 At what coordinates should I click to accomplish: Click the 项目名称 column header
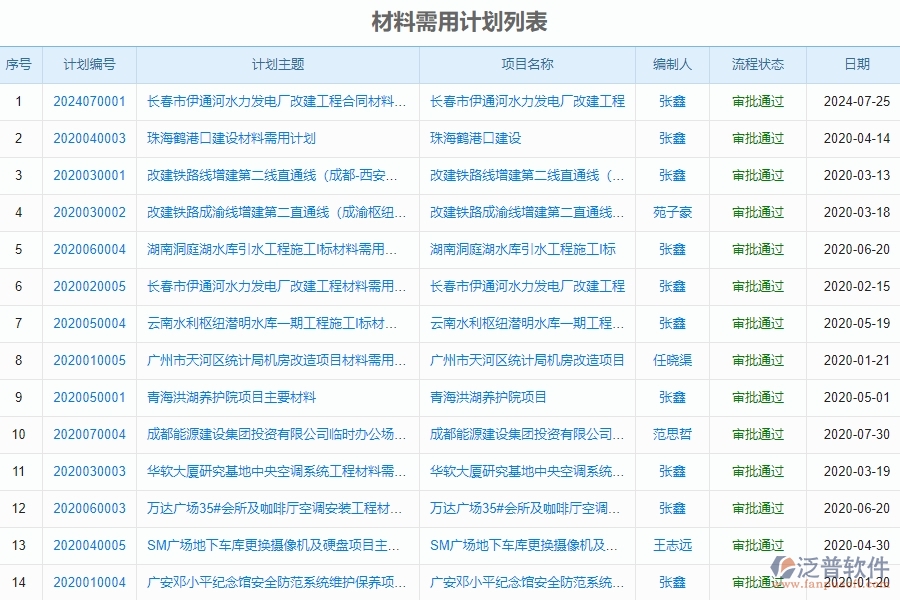528,64
